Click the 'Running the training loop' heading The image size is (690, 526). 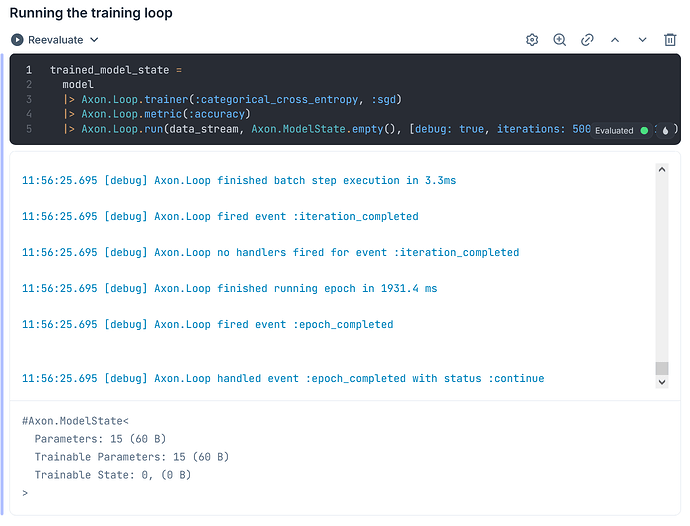[x=91, y=13]
